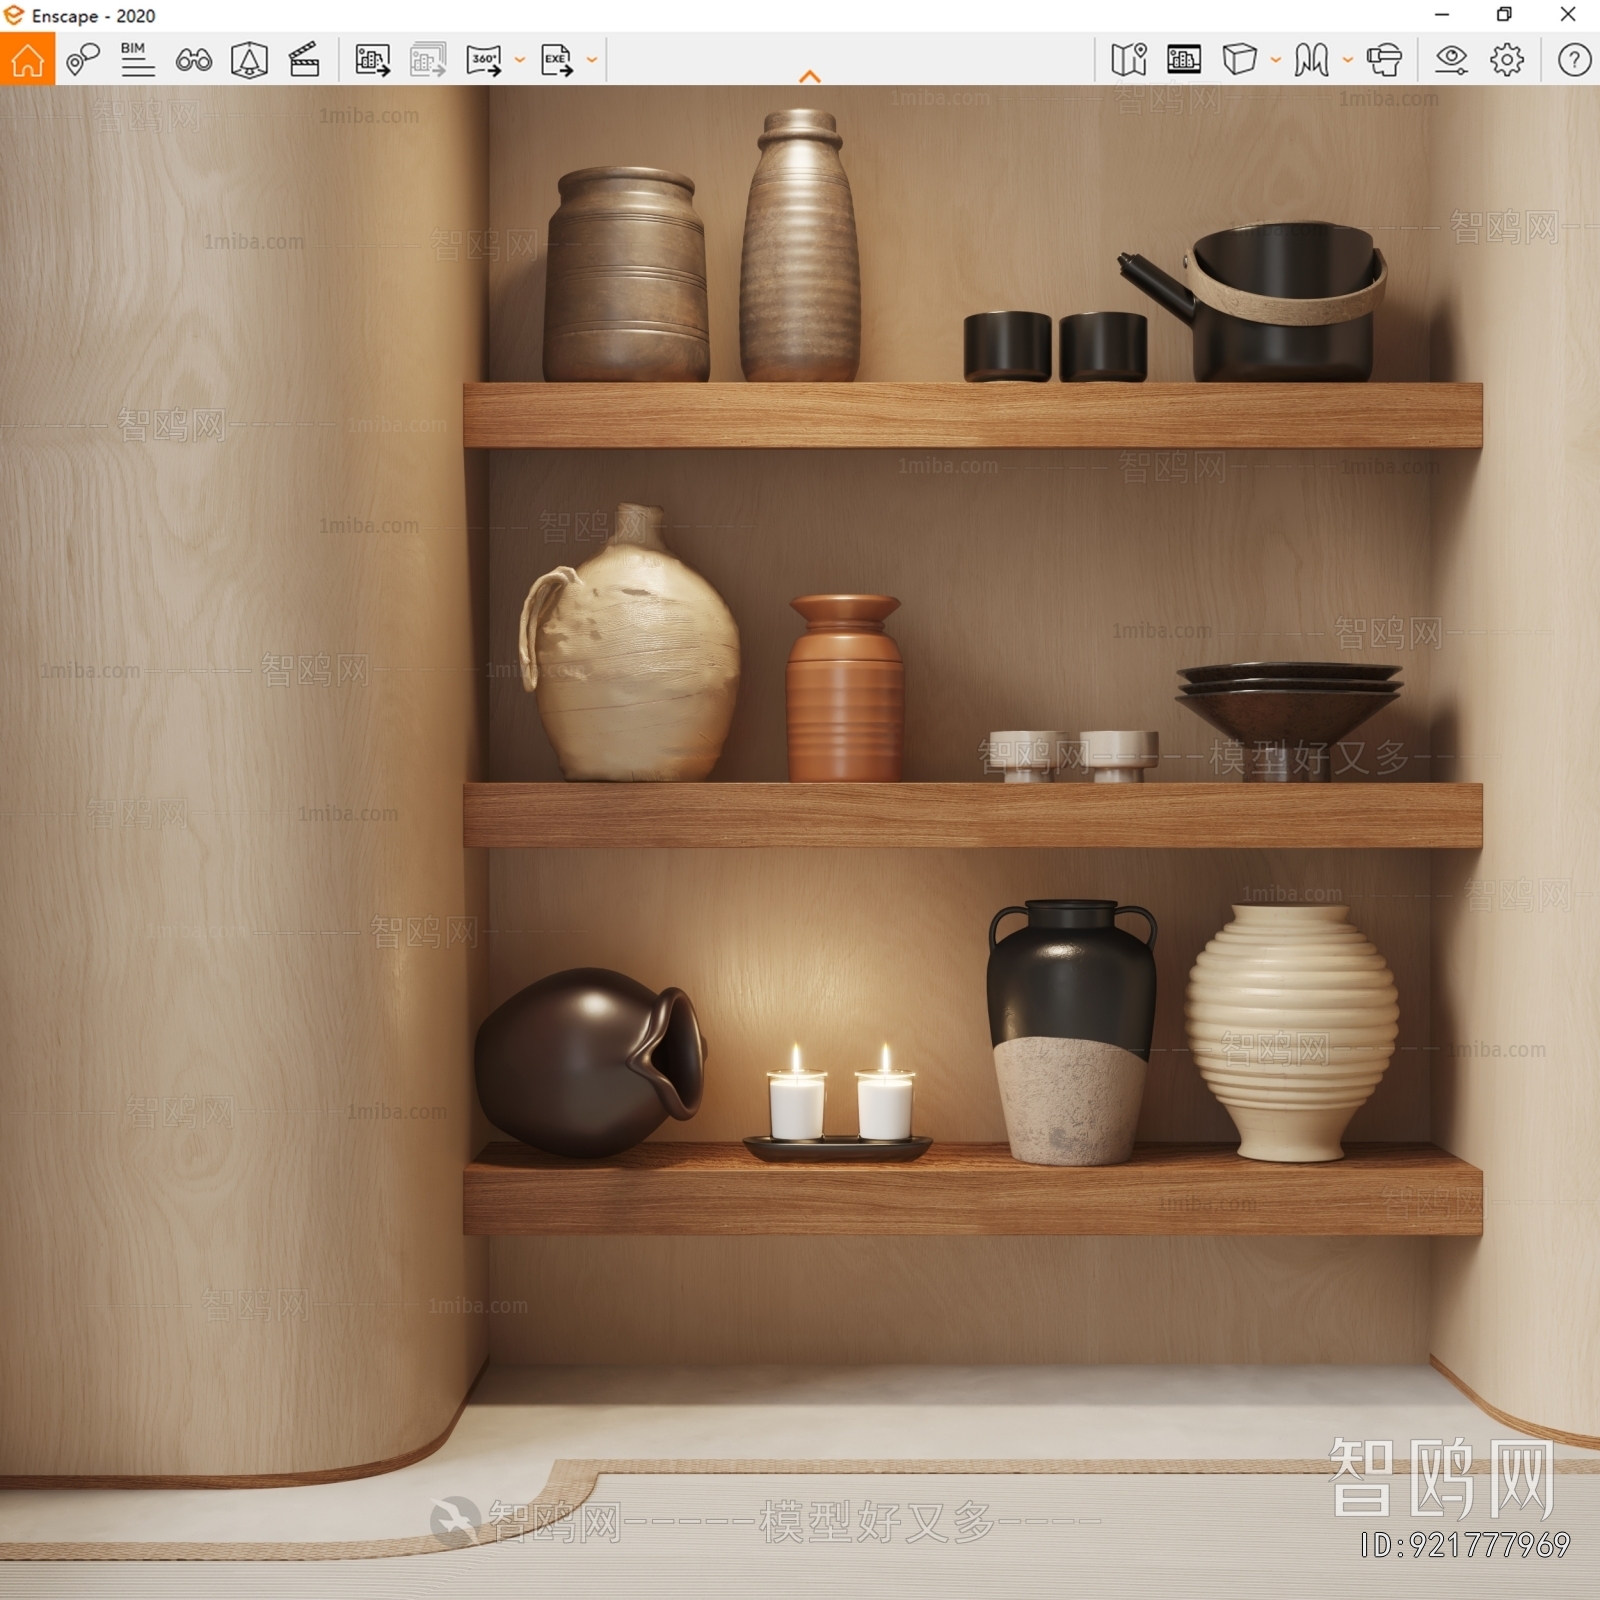The image size is (1600, 1600).
Task: Toggle the BIM info mode
Action: pyautogui.click(x=137, y=60)
